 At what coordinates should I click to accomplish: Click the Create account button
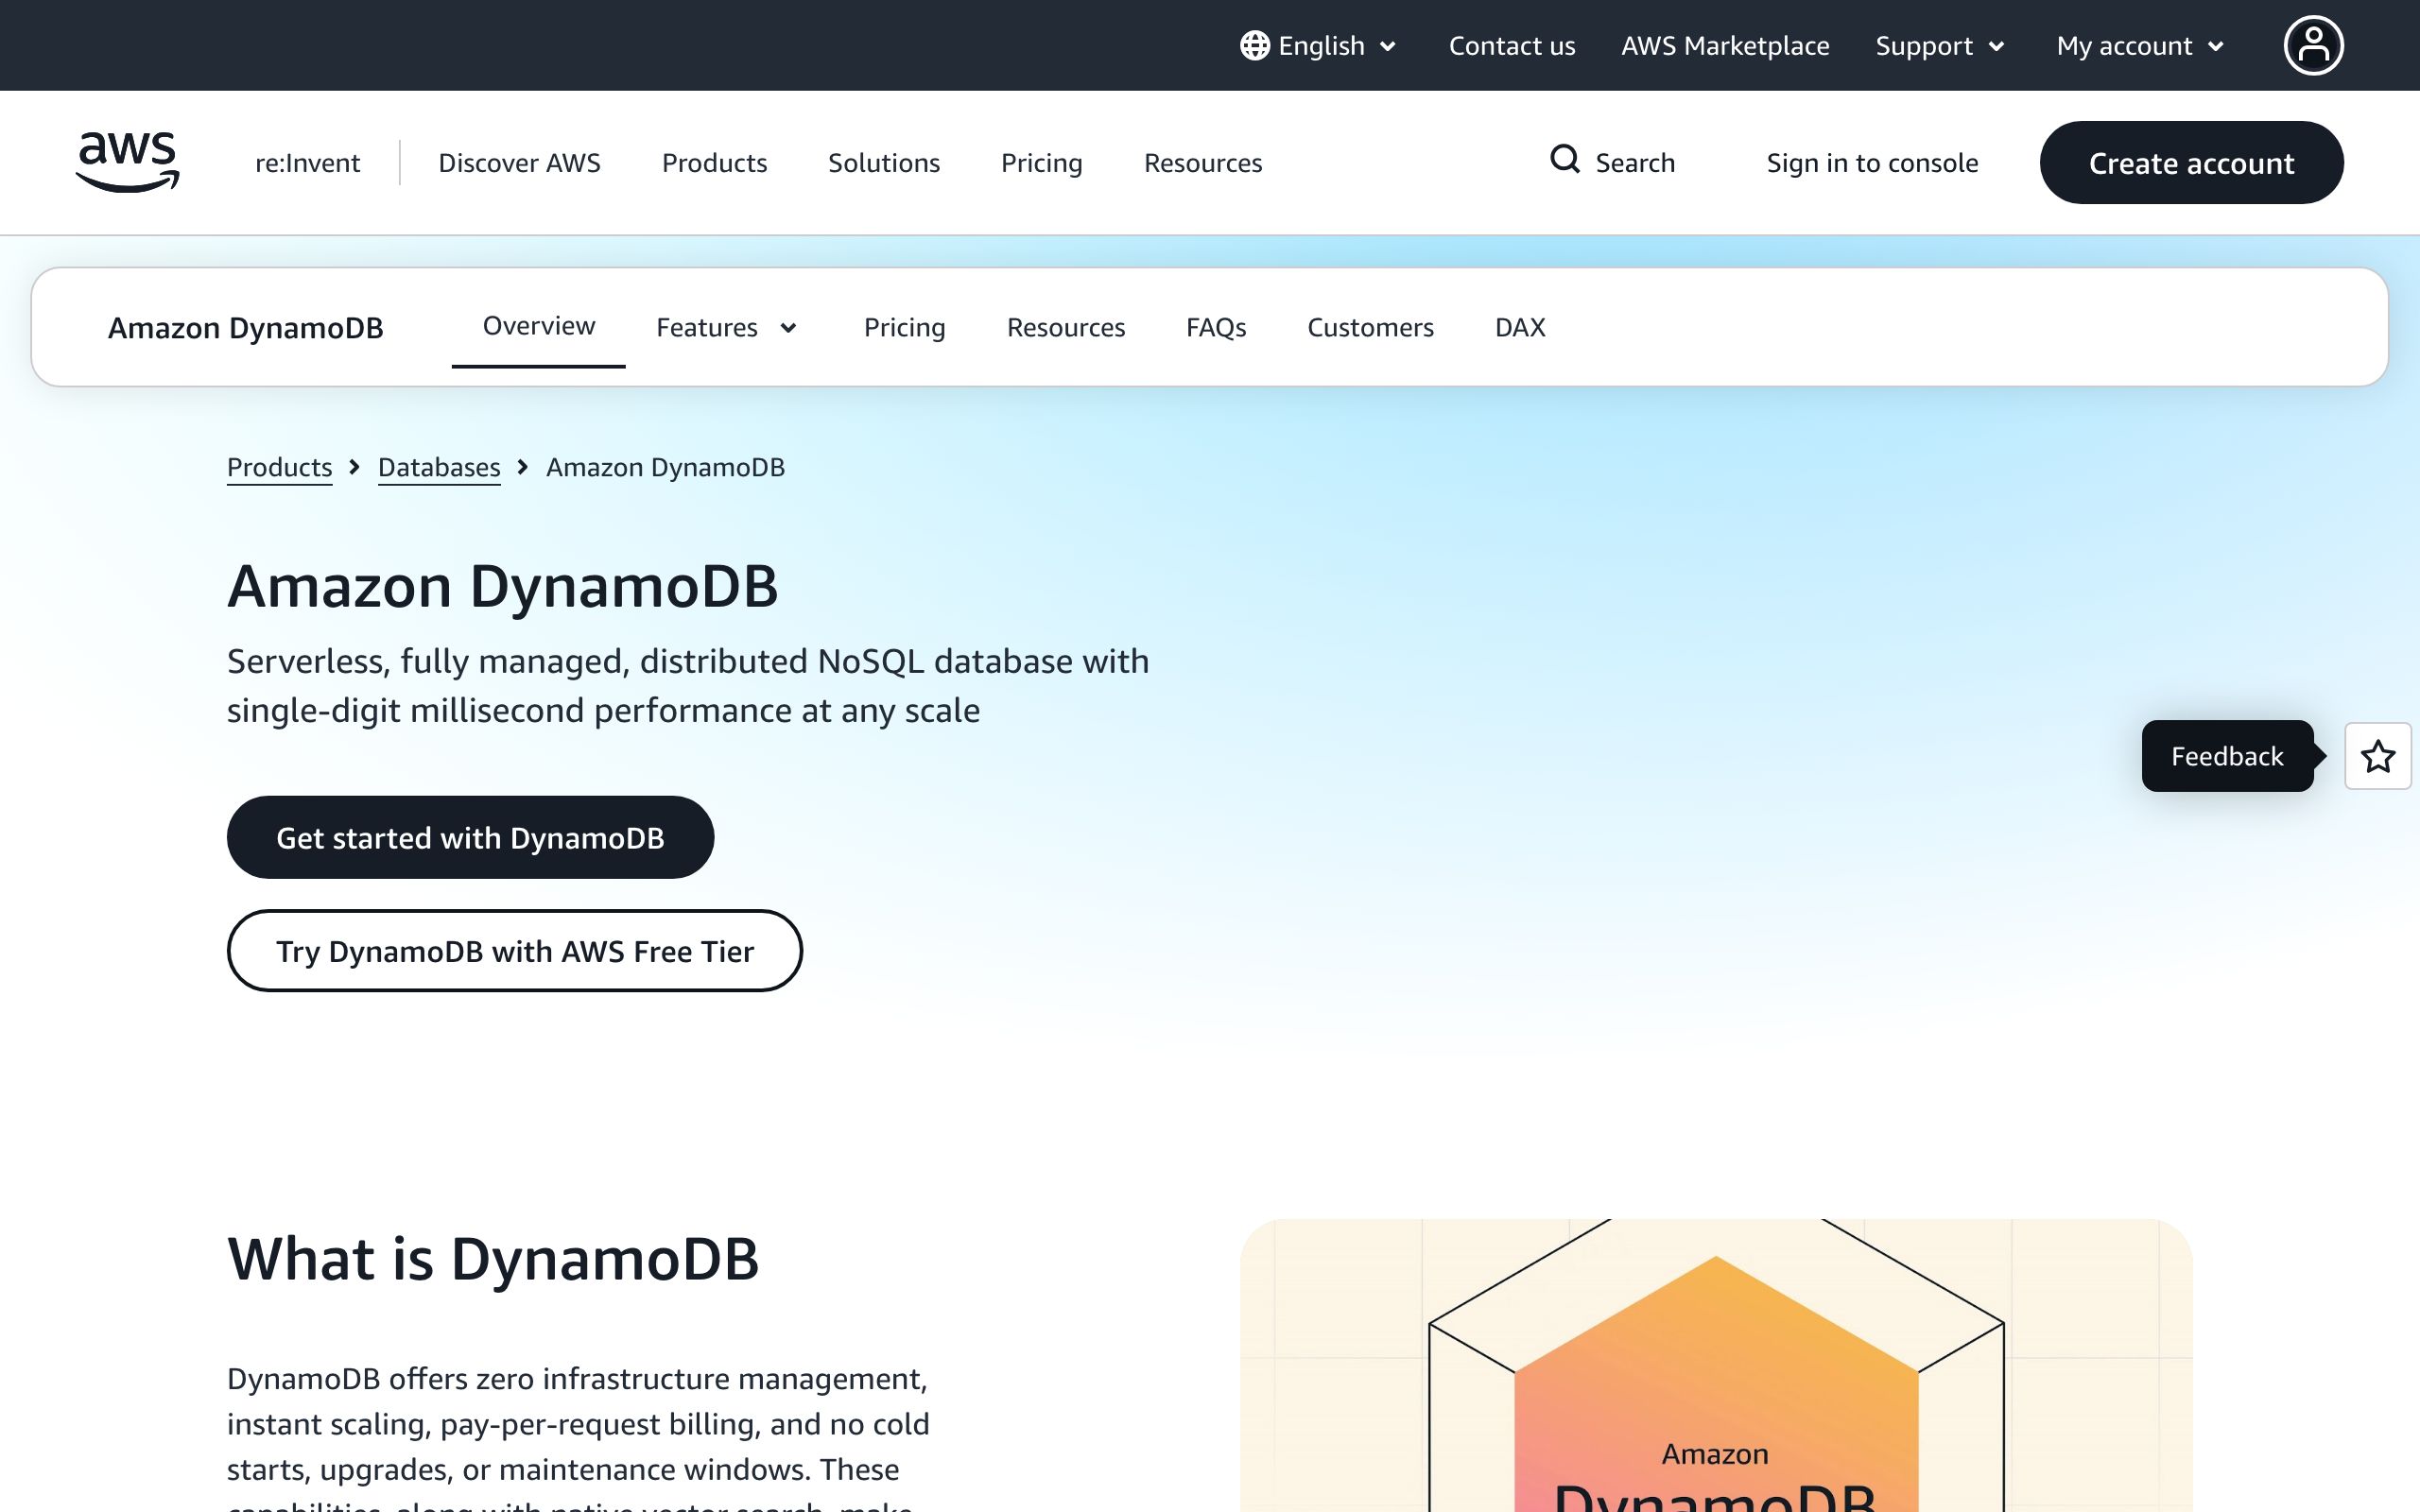[2191, 163]
